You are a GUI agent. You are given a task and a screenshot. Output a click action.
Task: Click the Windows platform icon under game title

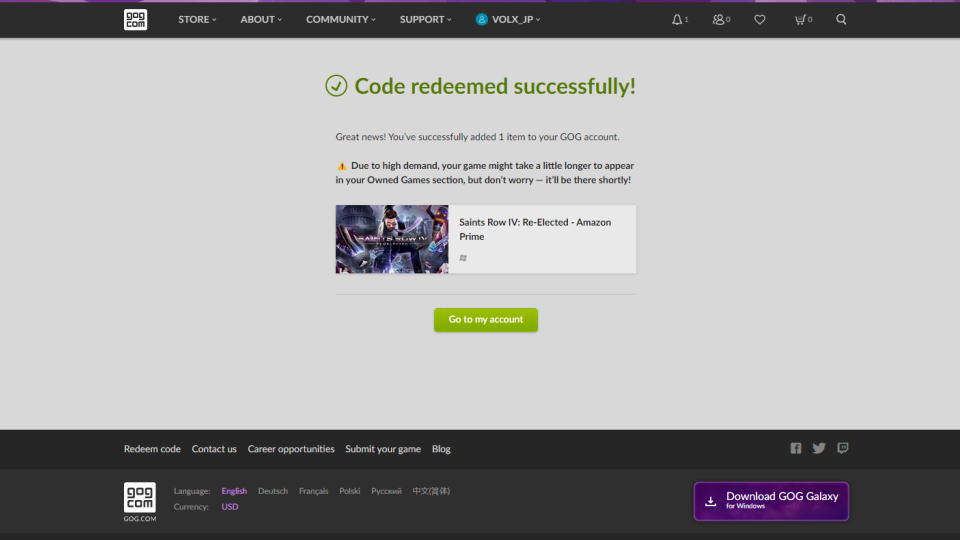click(x=463, y=258)
